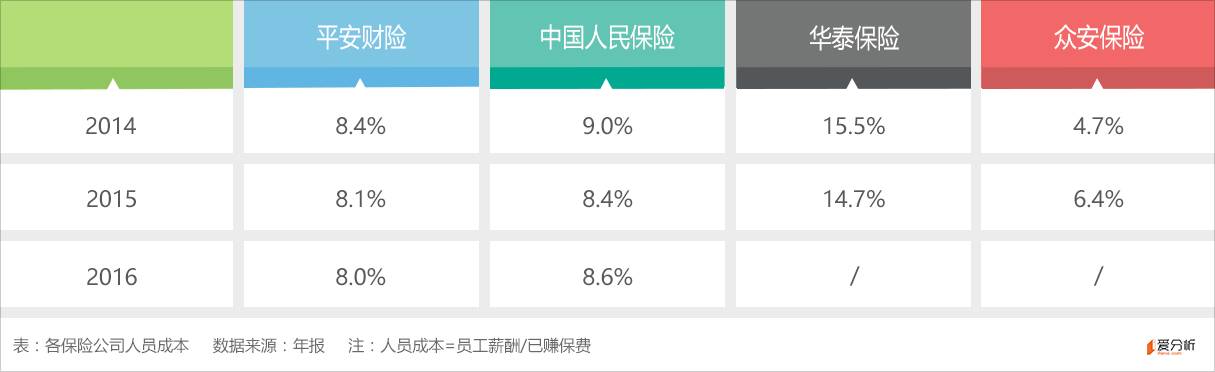Viewport: 1215px width, 372px height.
Task: Click the 8.4% cell for 平安财险 2014
Action: (x=361, y=126)
